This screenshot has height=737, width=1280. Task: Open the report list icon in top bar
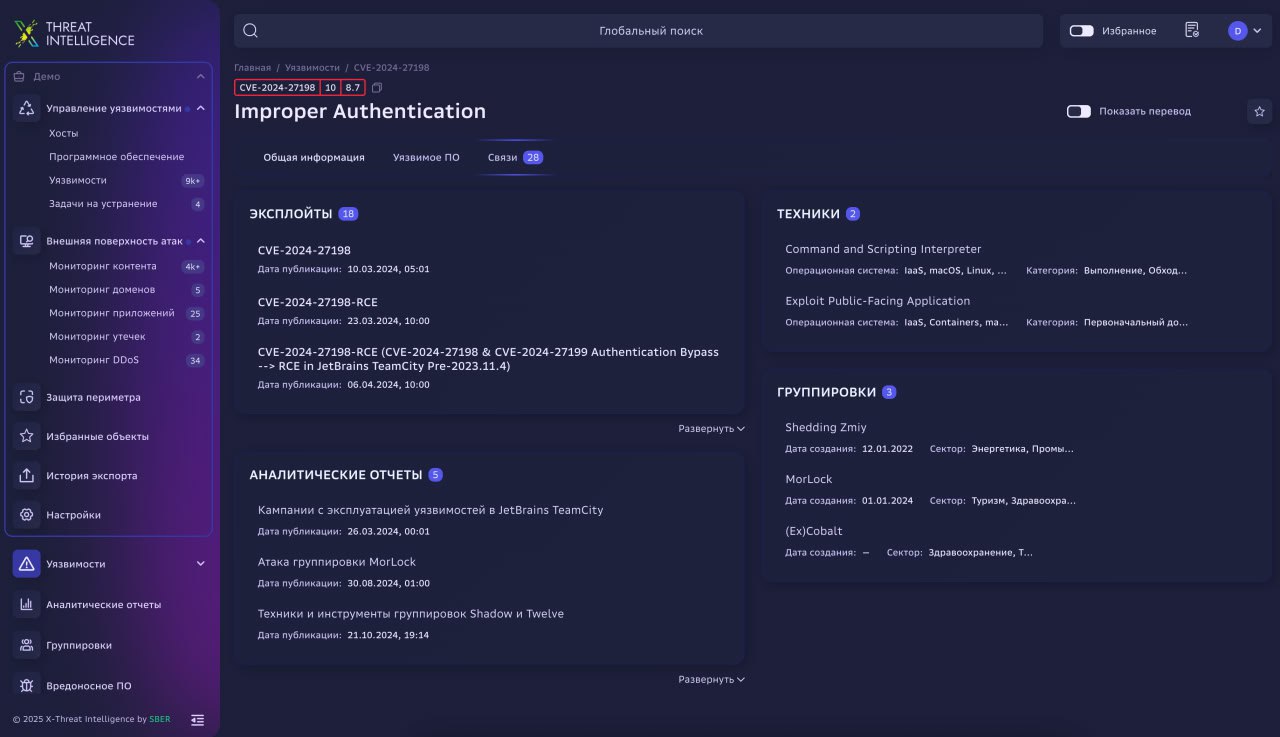click(x=1191, y=31)
